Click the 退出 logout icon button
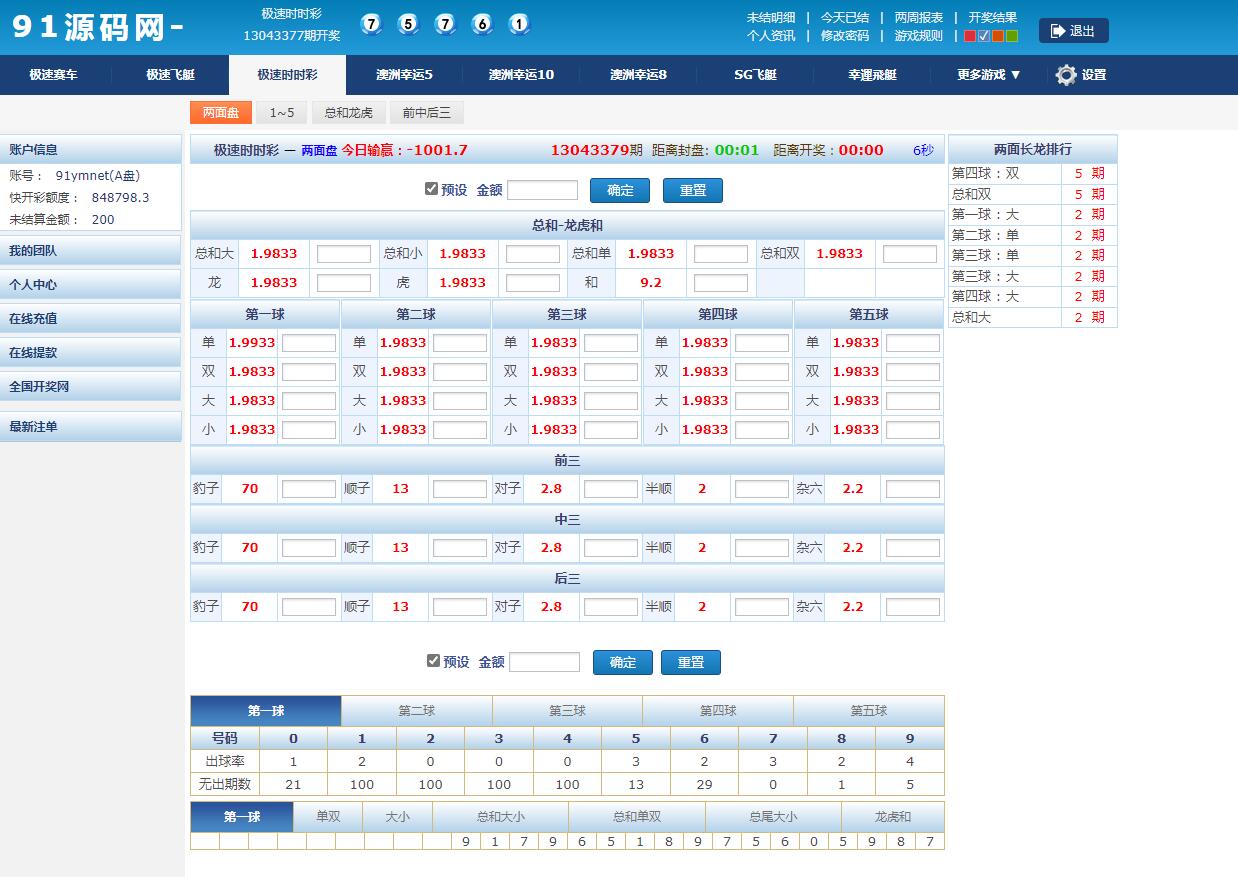 pyautogui.click(x=1072, y=30)
